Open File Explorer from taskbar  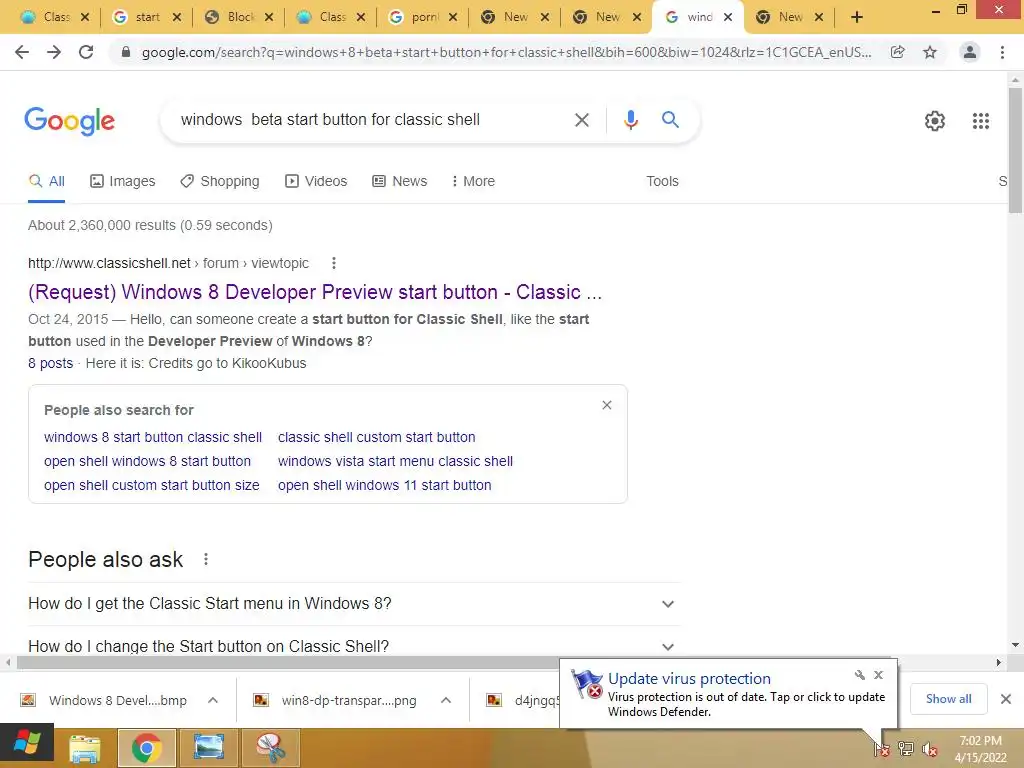85,748
